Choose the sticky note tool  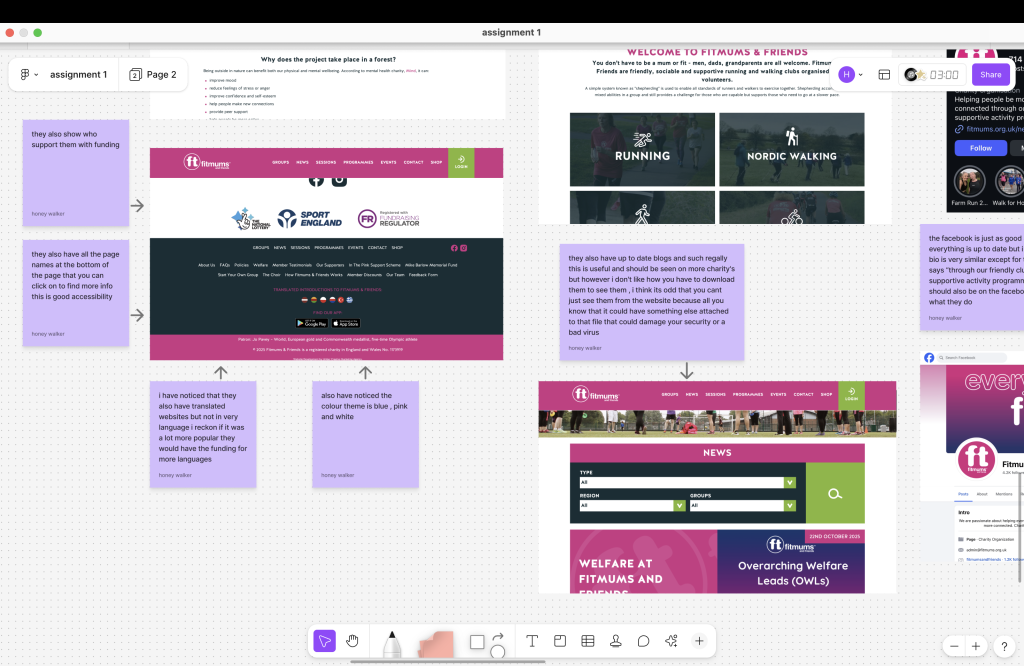pyautogui.click(x=436, y=643)
